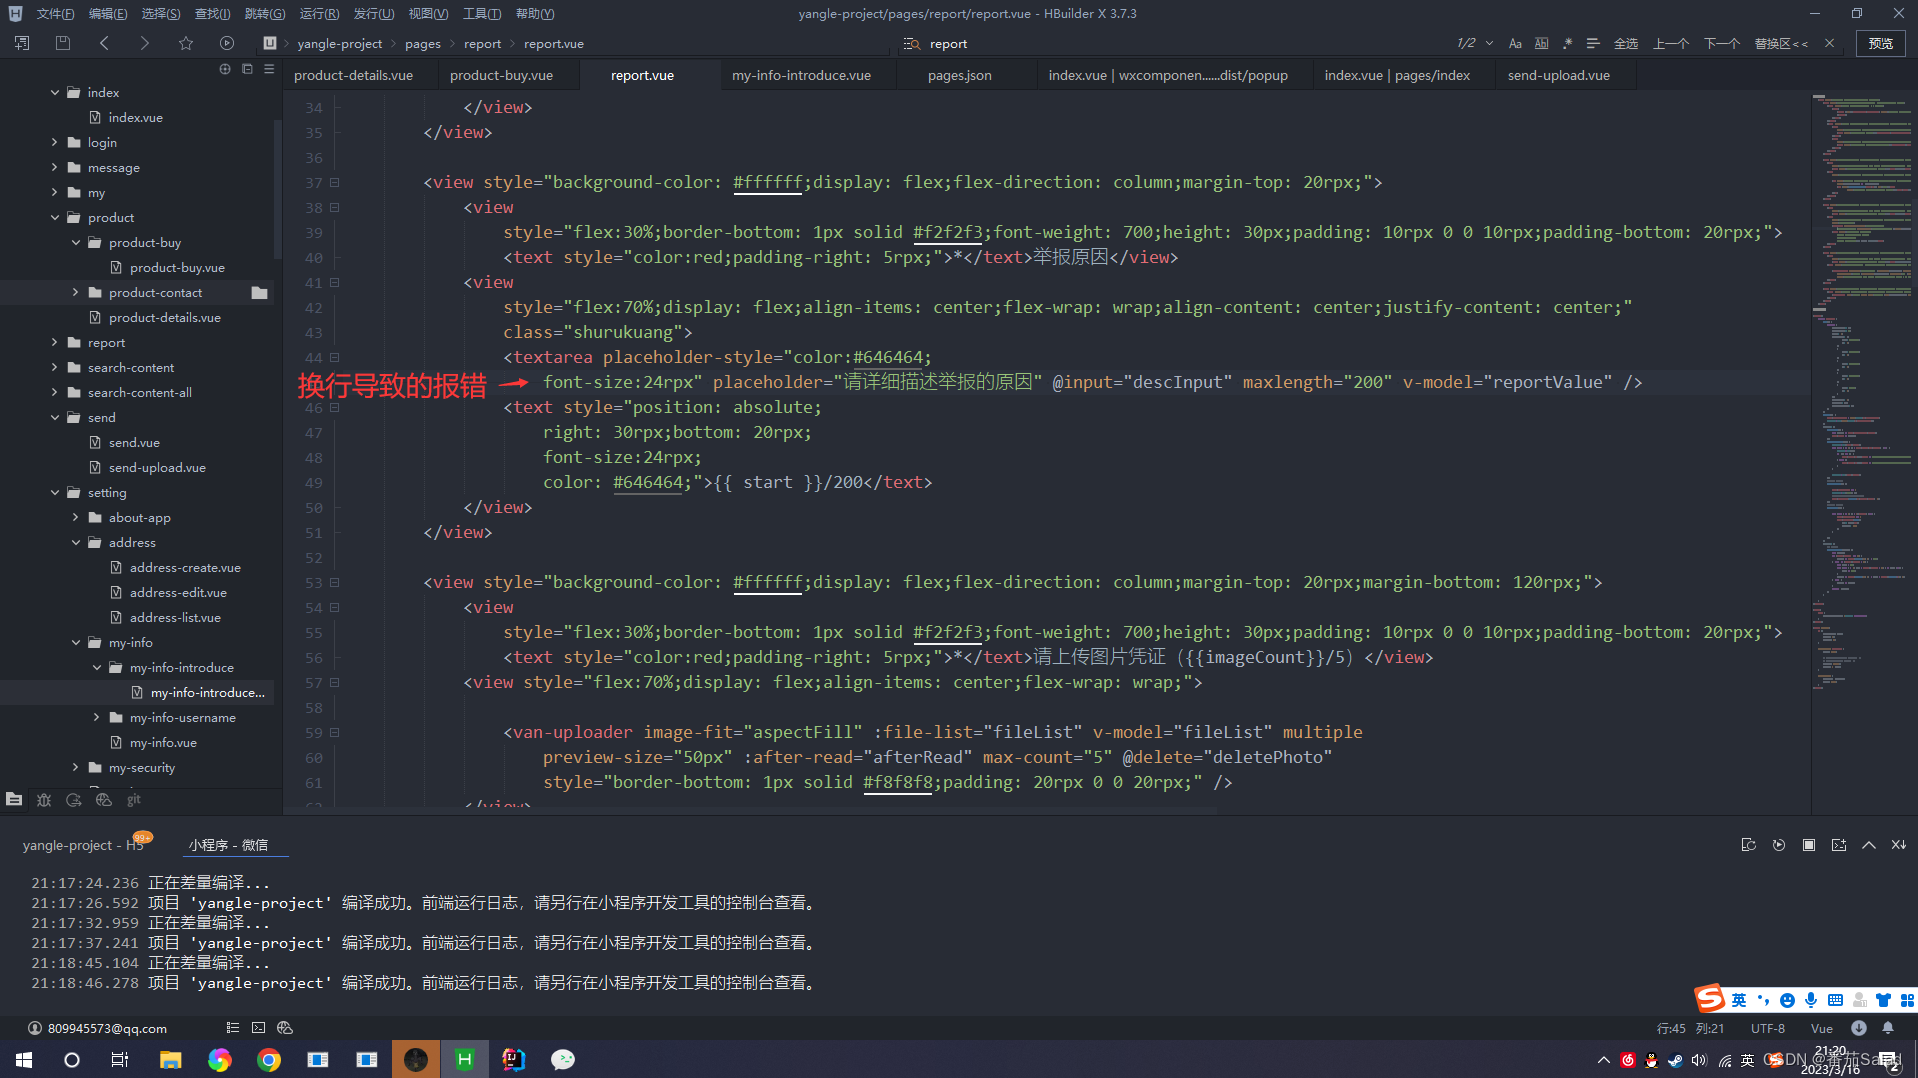The height and width of the screenshot is (1078, 1918).
Task: Open the cloud globe icon panel
Action: tap(104, 800)
